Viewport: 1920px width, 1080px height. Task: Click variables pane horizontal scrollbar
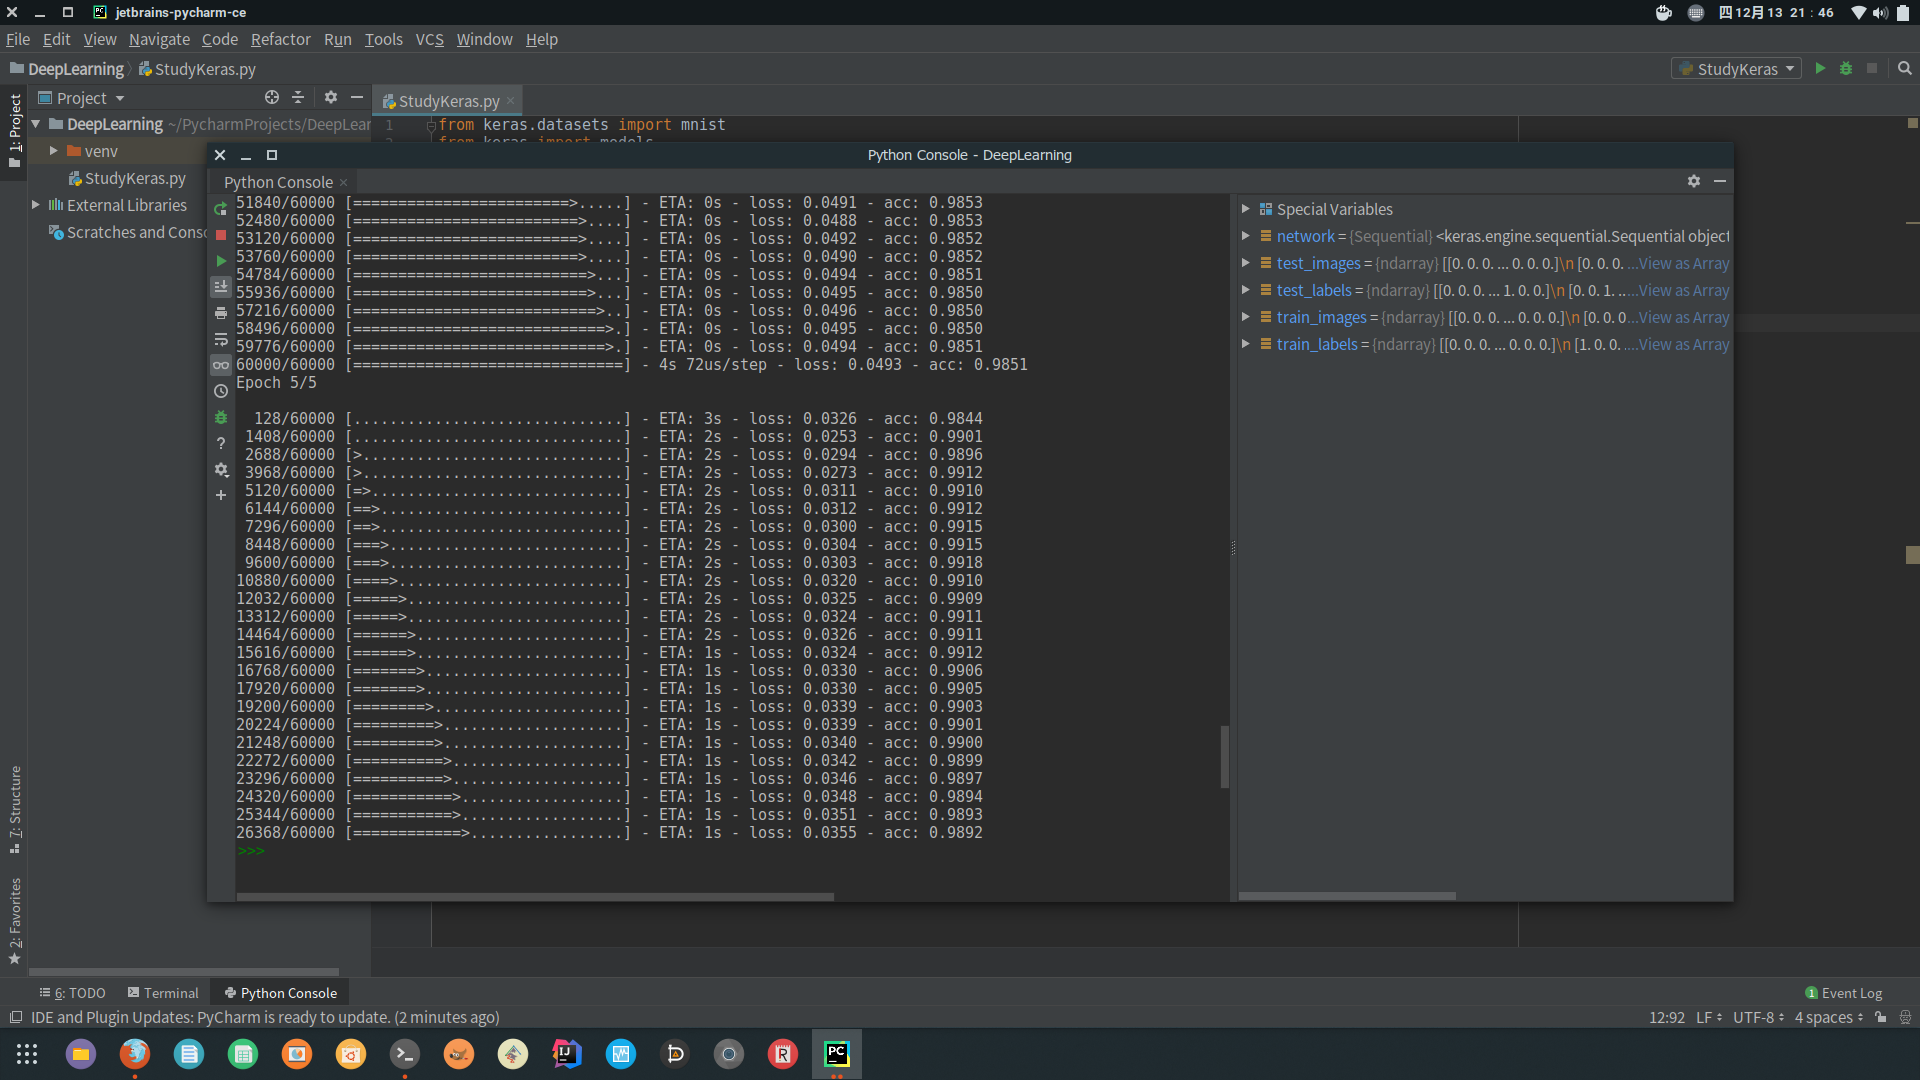(1347, 896)
